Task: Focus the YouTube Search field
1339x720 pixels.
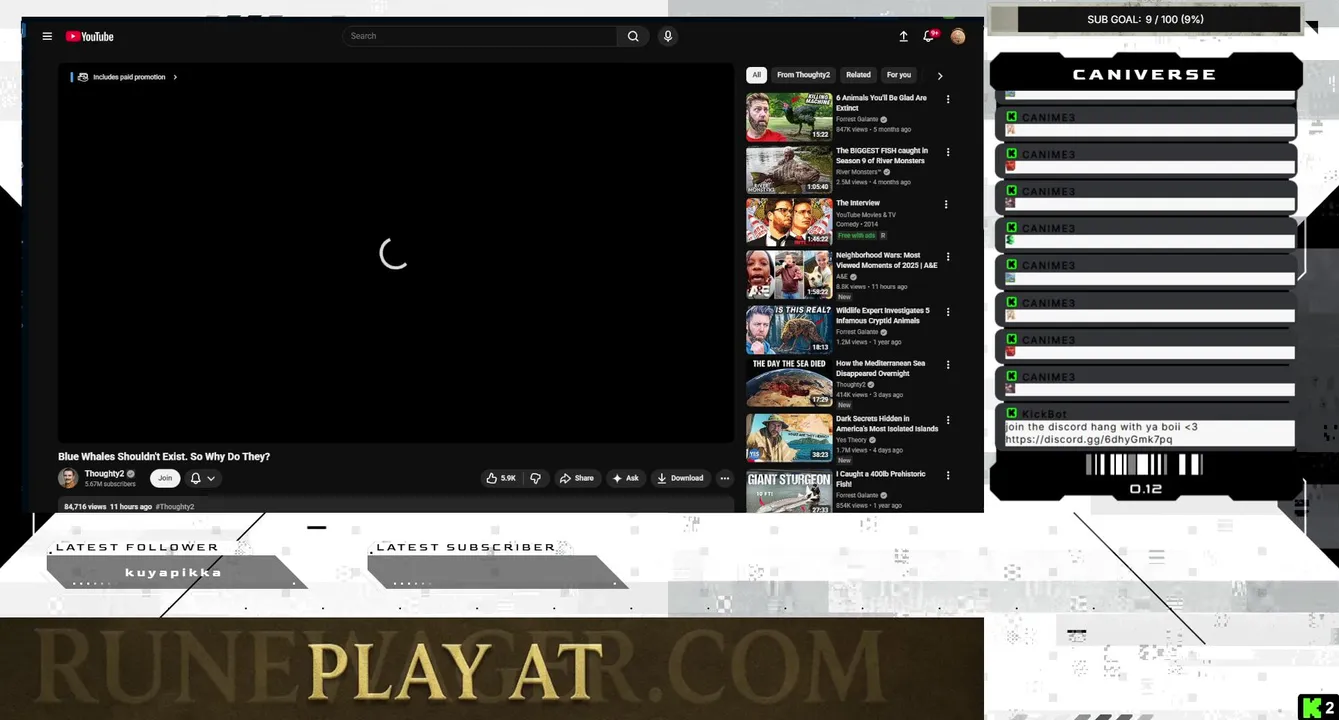Action: tap(480, 36)
